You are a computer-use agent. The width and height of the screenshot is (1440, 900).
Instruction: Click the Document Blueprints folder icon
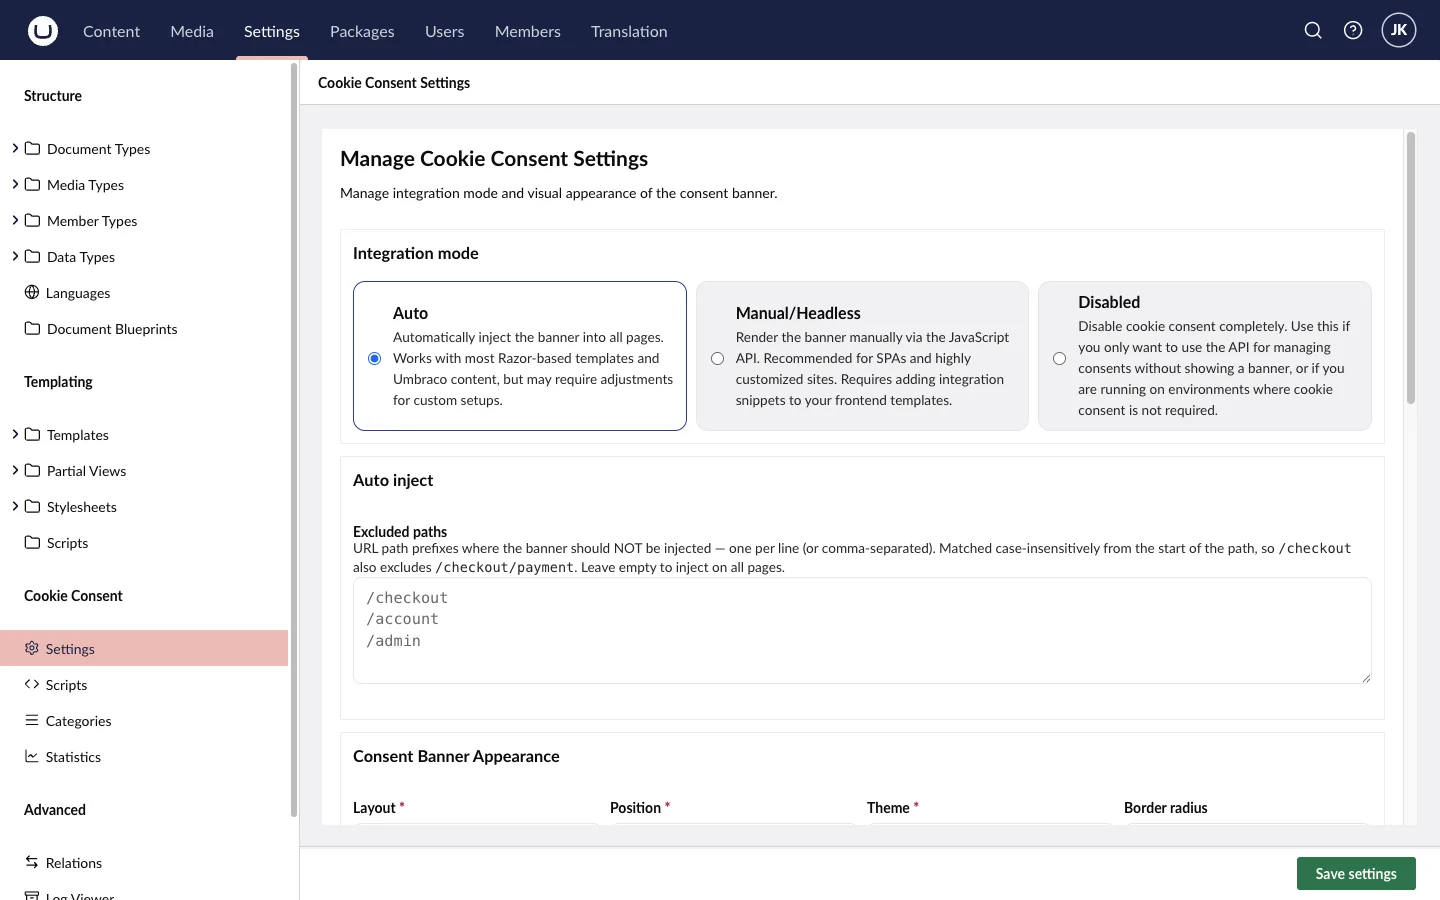point(32,329)
